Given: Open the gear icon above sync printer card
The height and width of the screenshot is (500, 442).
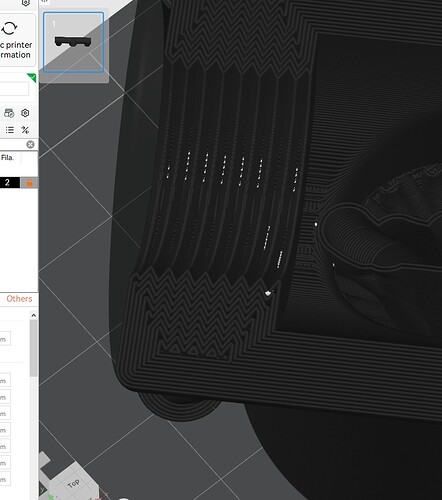Looking at the screenshot, I should coord(26,3).
